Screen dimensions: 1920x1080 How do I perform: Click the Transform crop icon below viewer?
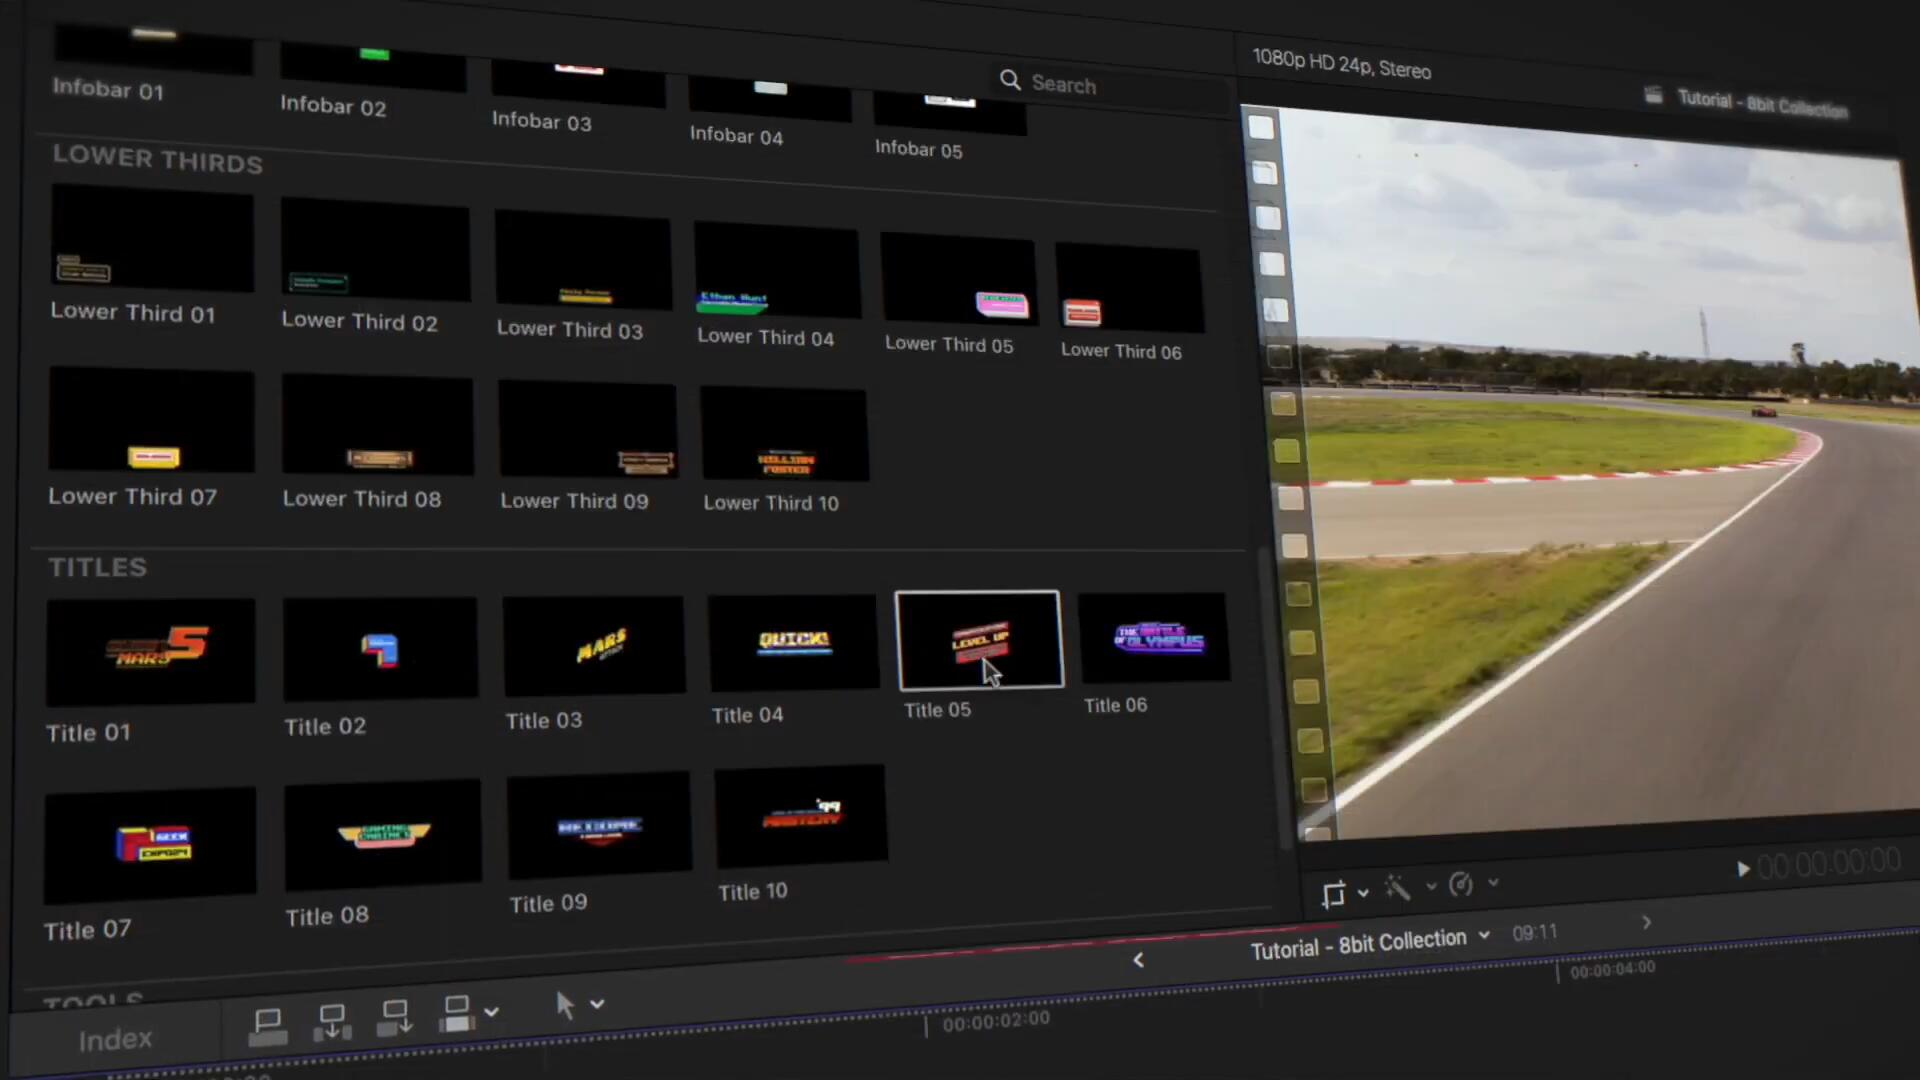[1333, 894]
